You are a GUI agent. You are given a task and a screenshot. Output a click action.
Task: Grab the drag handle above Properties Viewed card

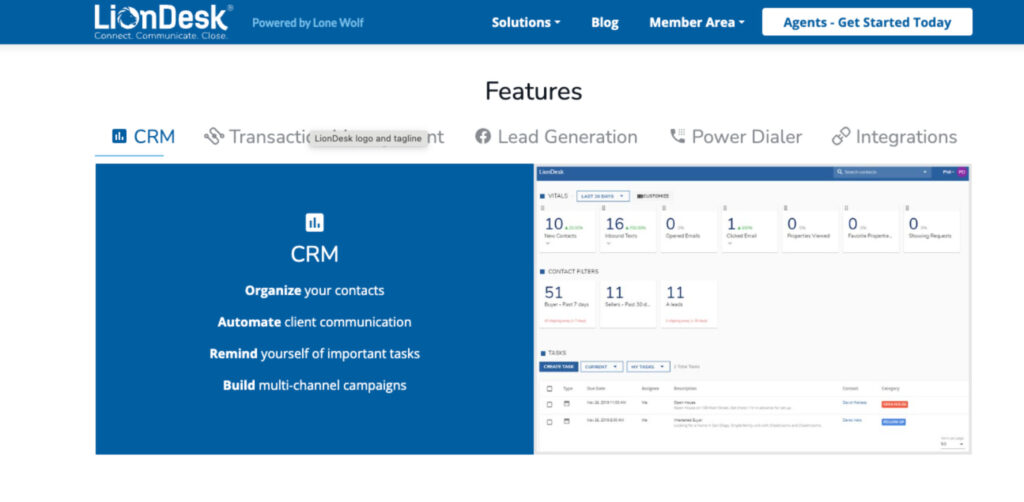click(x=785, y=207)
